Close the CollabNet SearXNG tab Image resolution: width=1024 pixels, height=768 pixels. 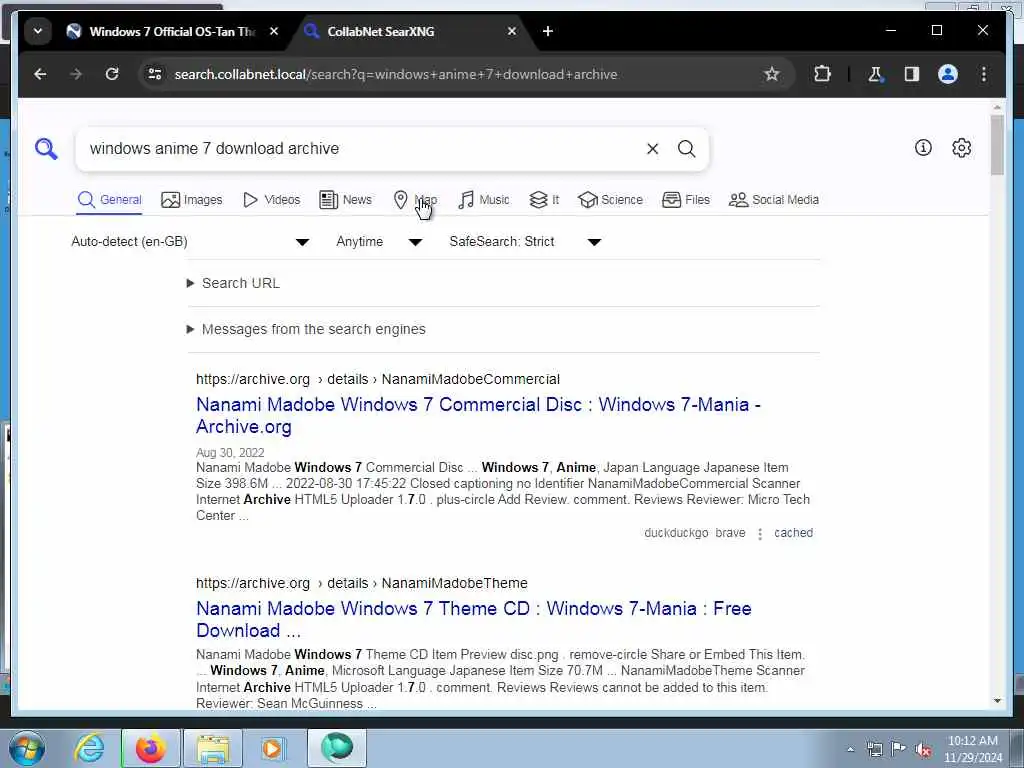click(x=512, y=31)
